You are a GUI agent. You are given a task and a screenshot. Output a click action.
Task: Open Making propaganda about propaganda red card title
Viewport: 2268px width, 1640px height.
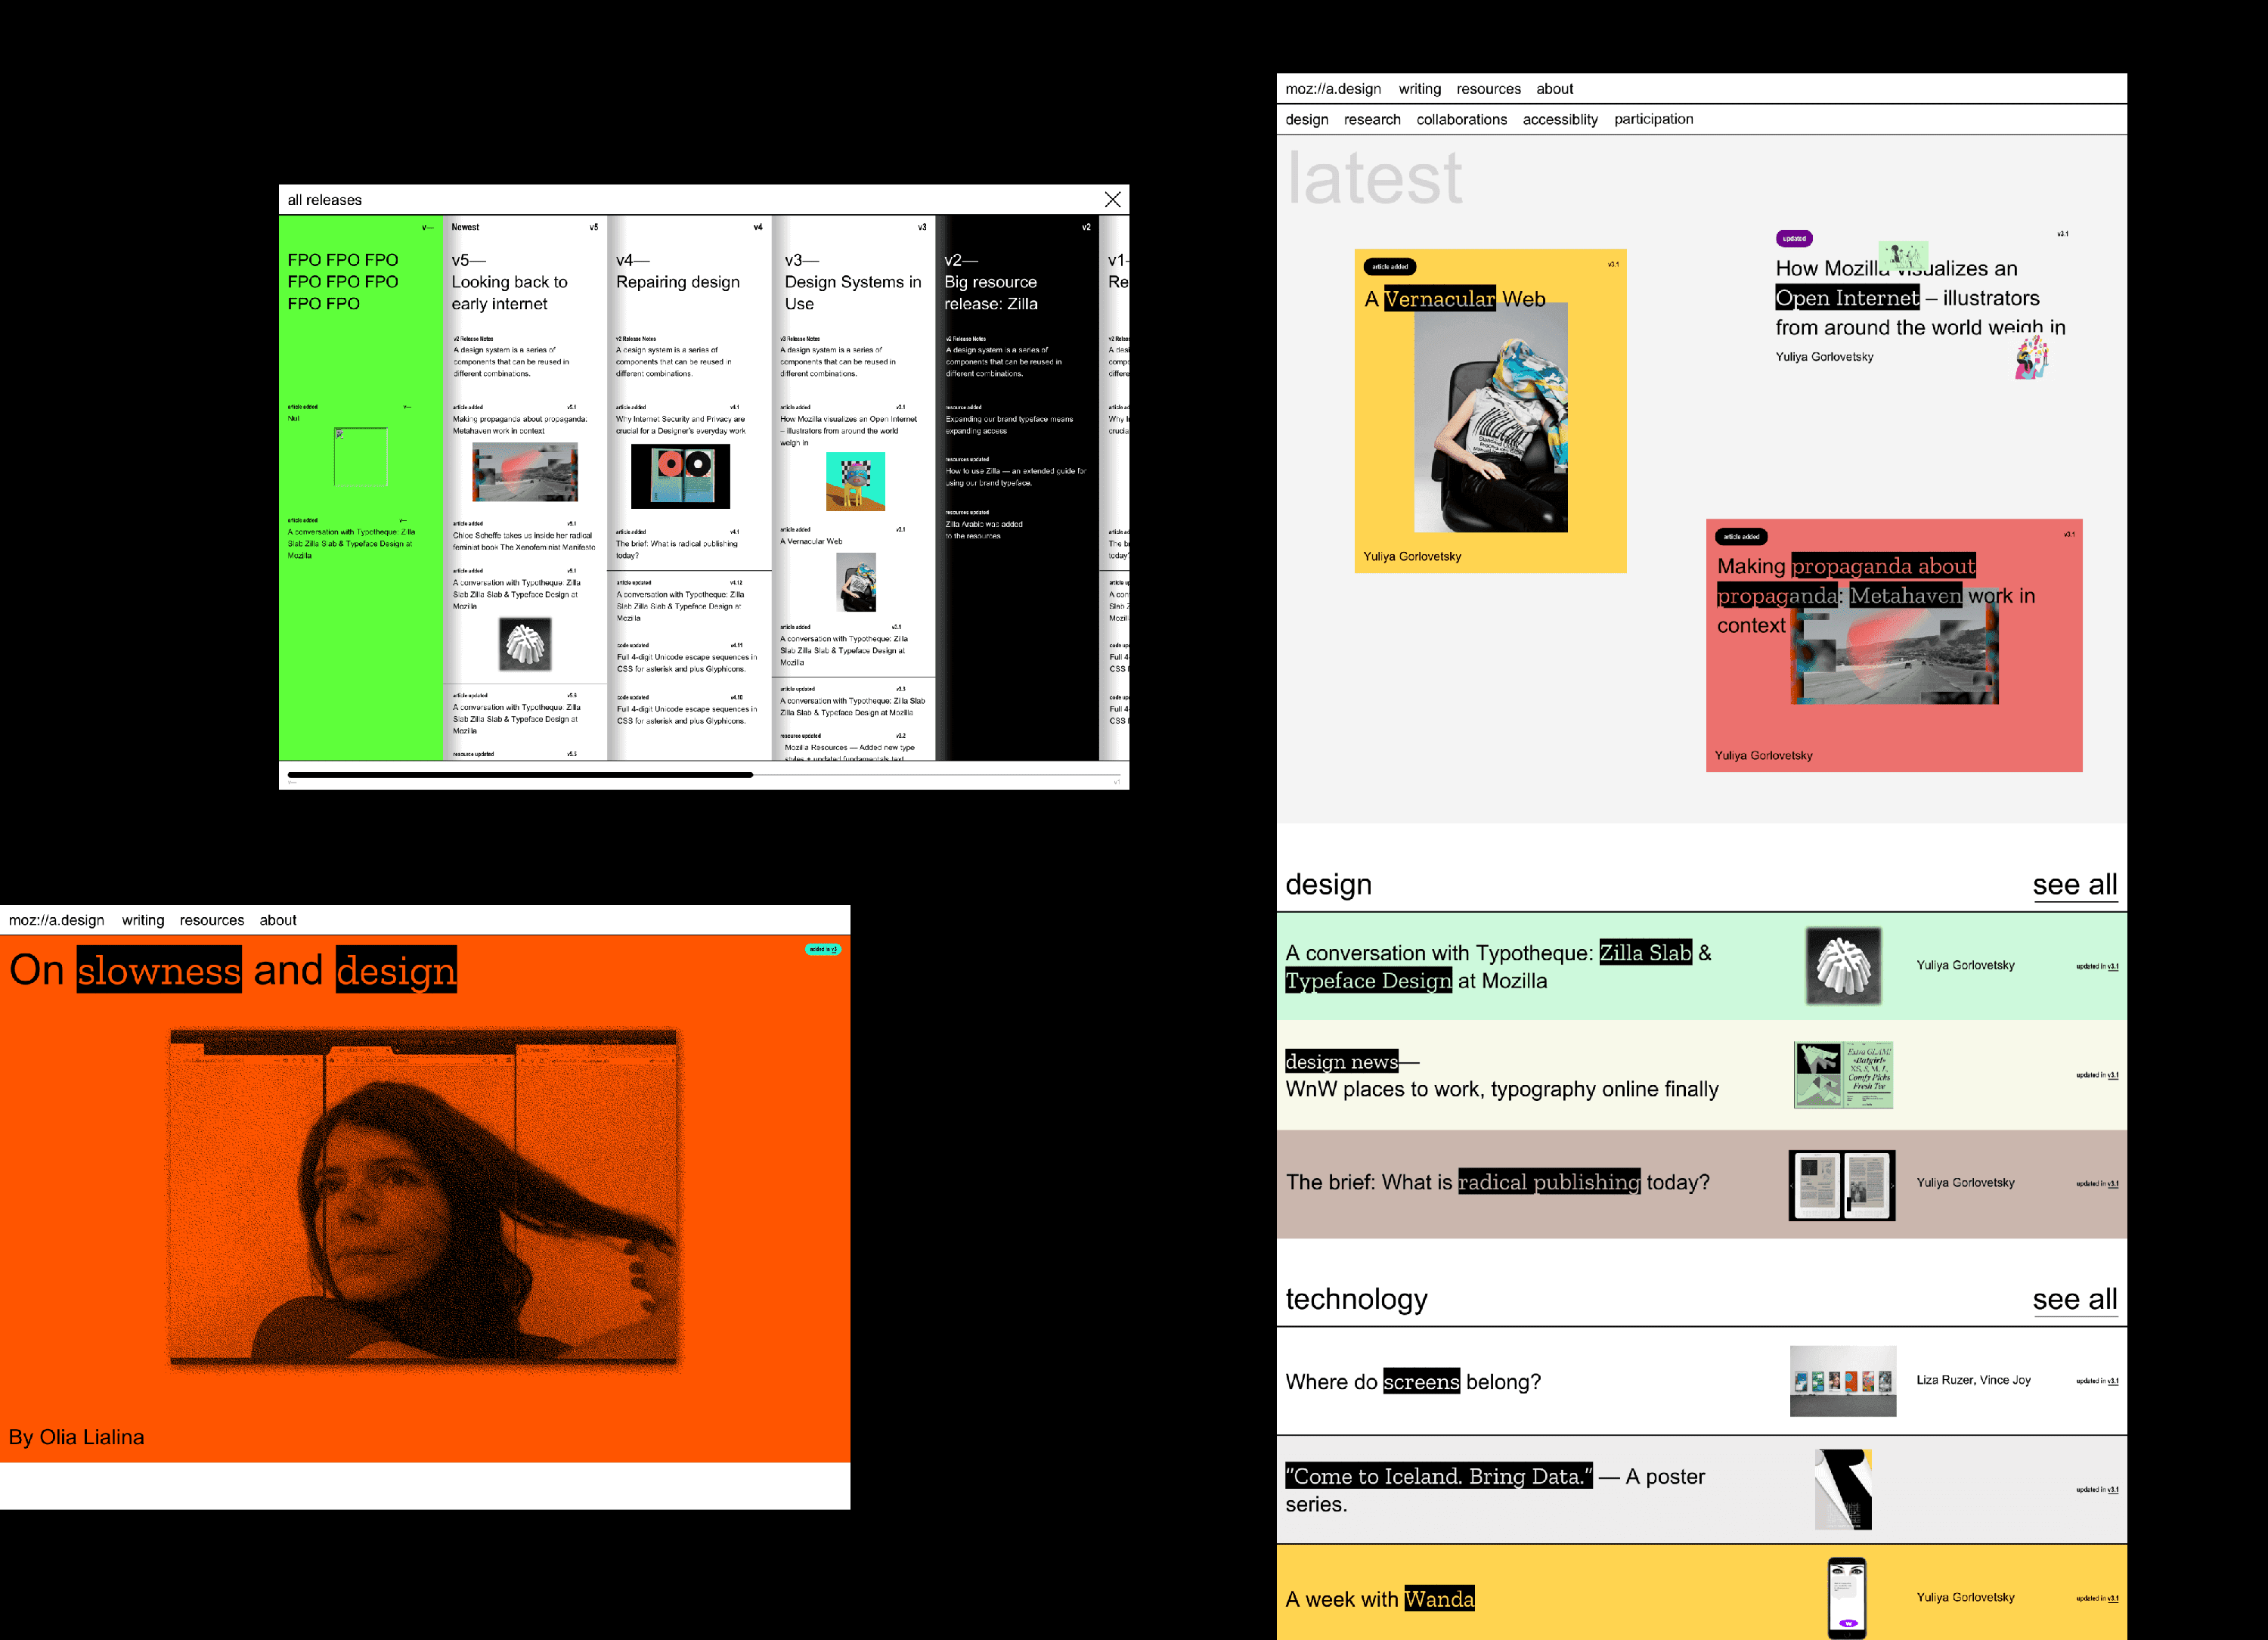[1875, 596]
